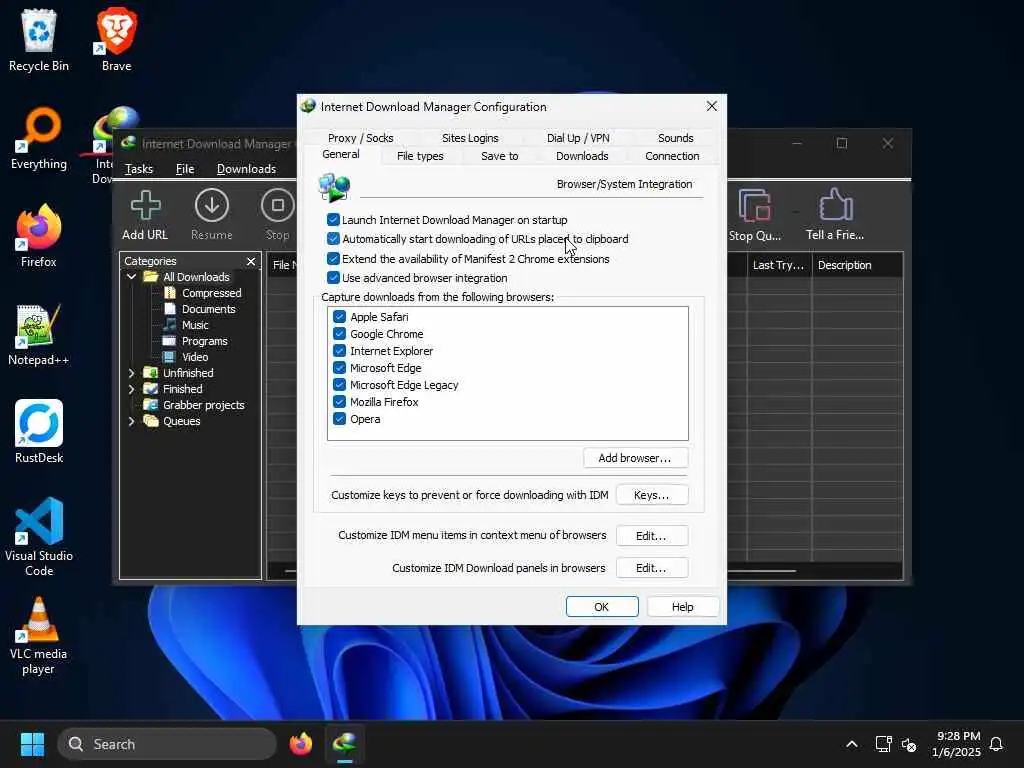Launch the Brave browser desktop icon
Screen dimensions: 1024x768
(x=116, y=40)
